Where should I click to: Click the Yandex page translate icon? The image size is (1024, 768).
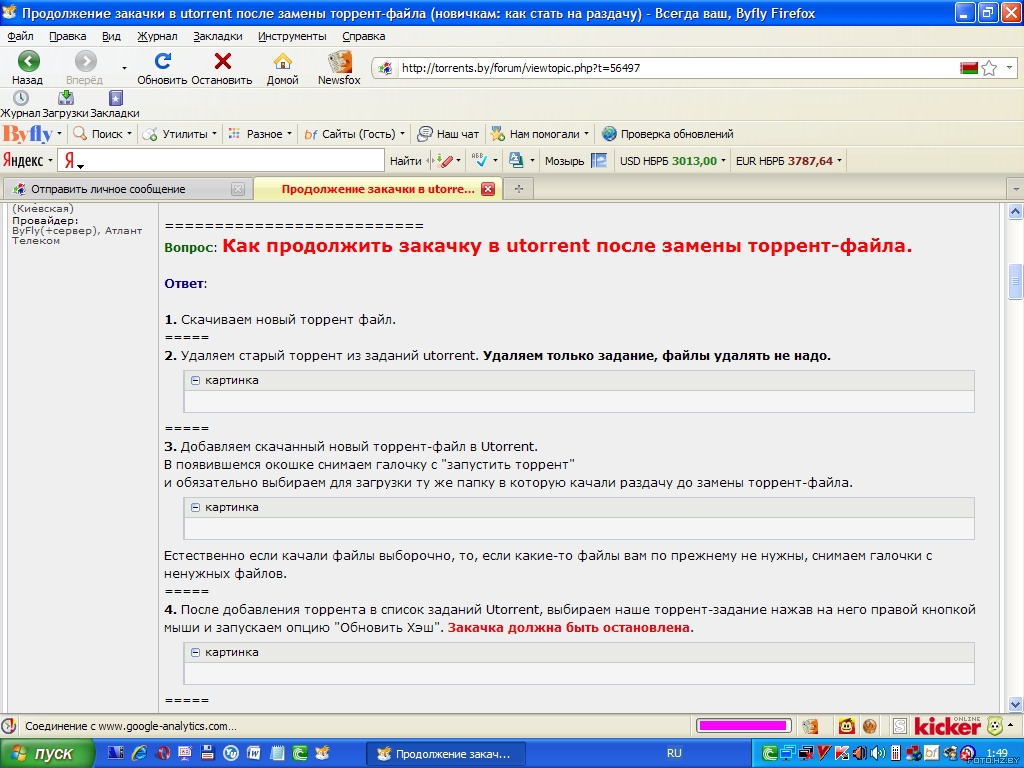pyautogui.click(x=517, y=161)
